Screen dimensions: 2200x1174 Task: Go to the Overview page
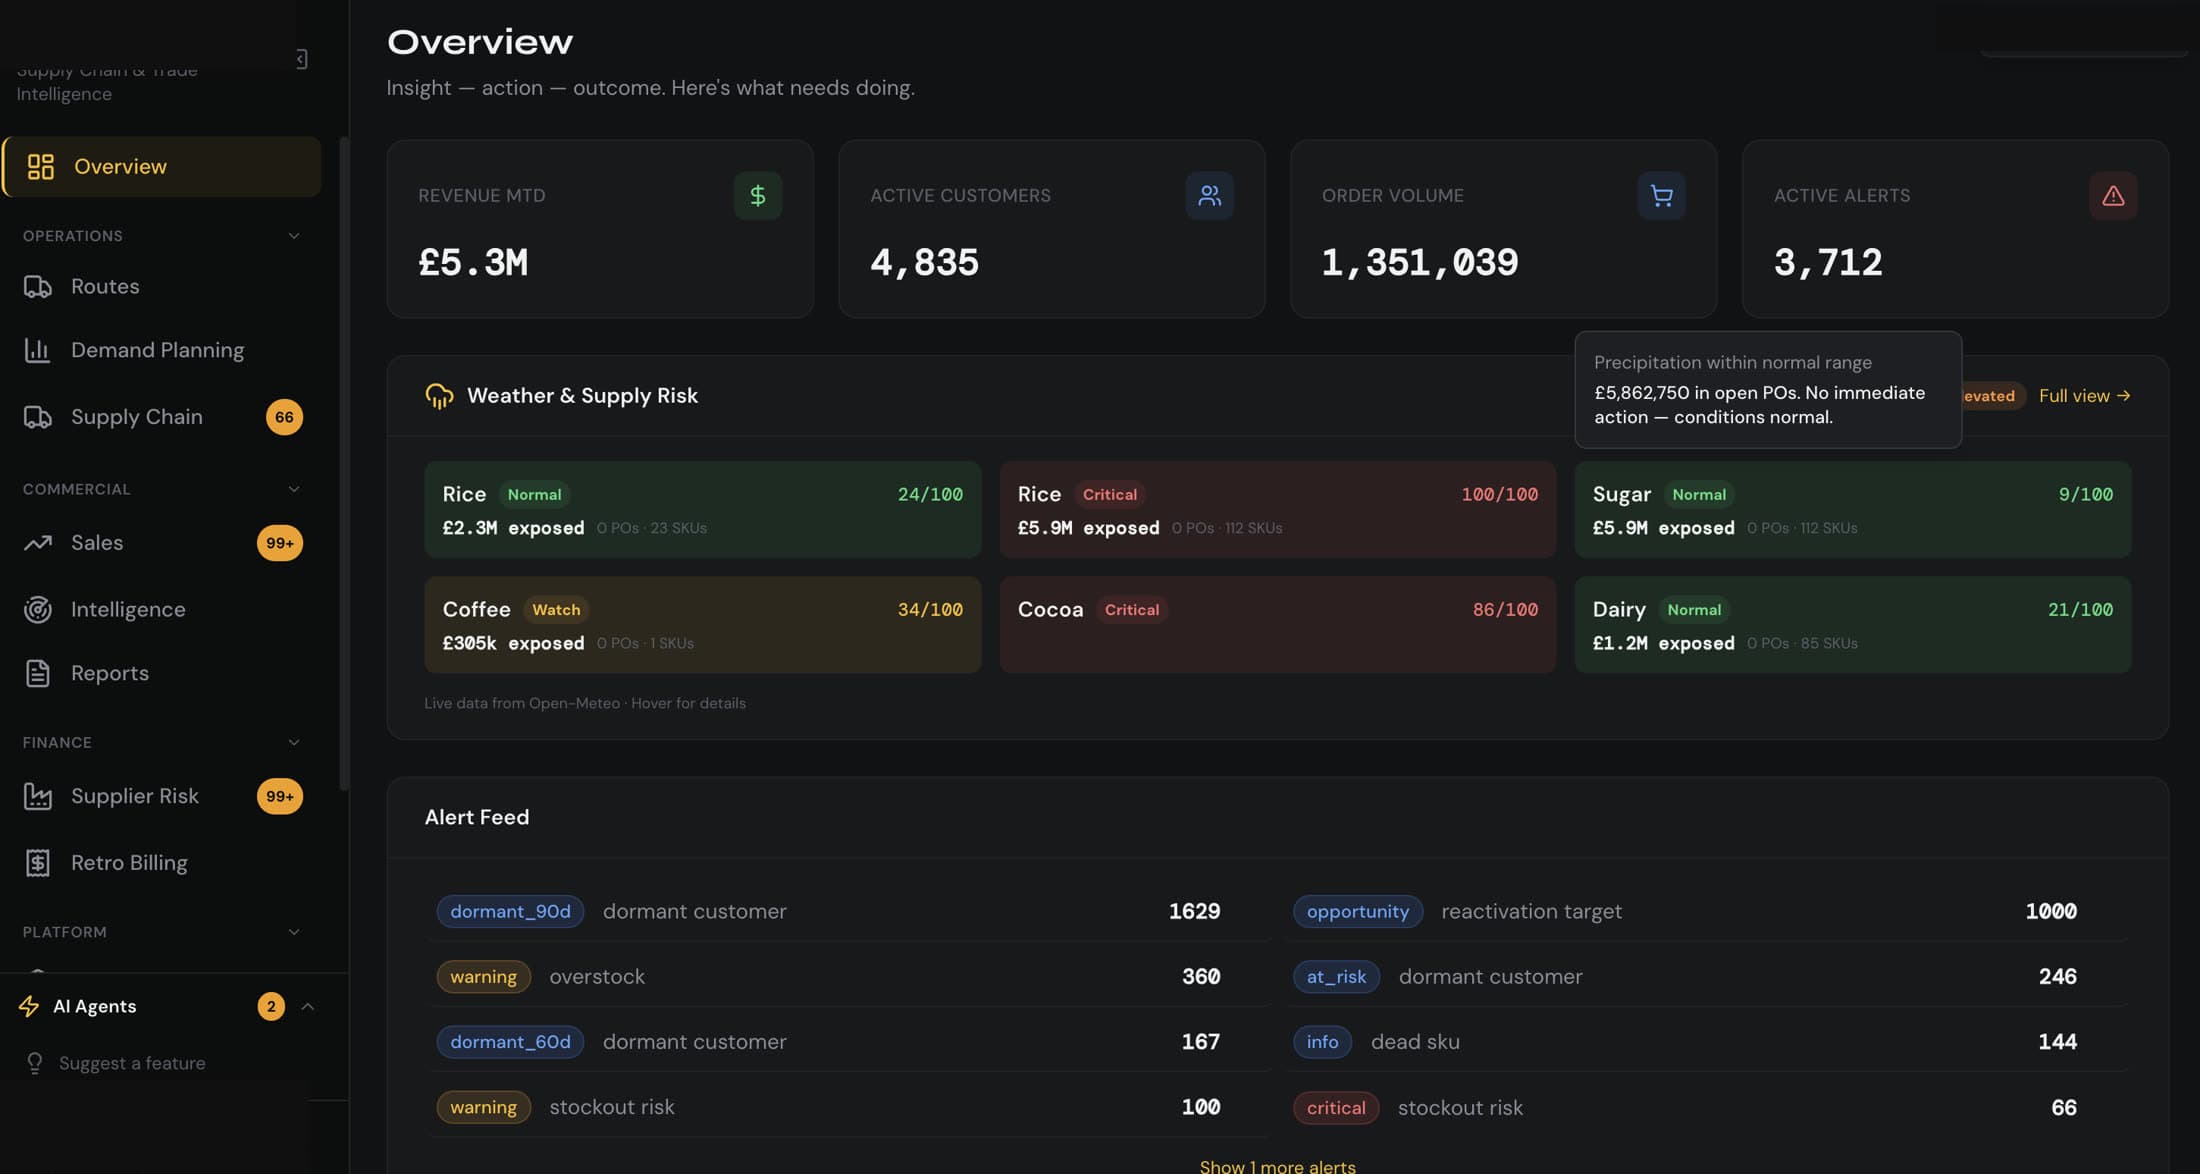(x=162, y=167)
